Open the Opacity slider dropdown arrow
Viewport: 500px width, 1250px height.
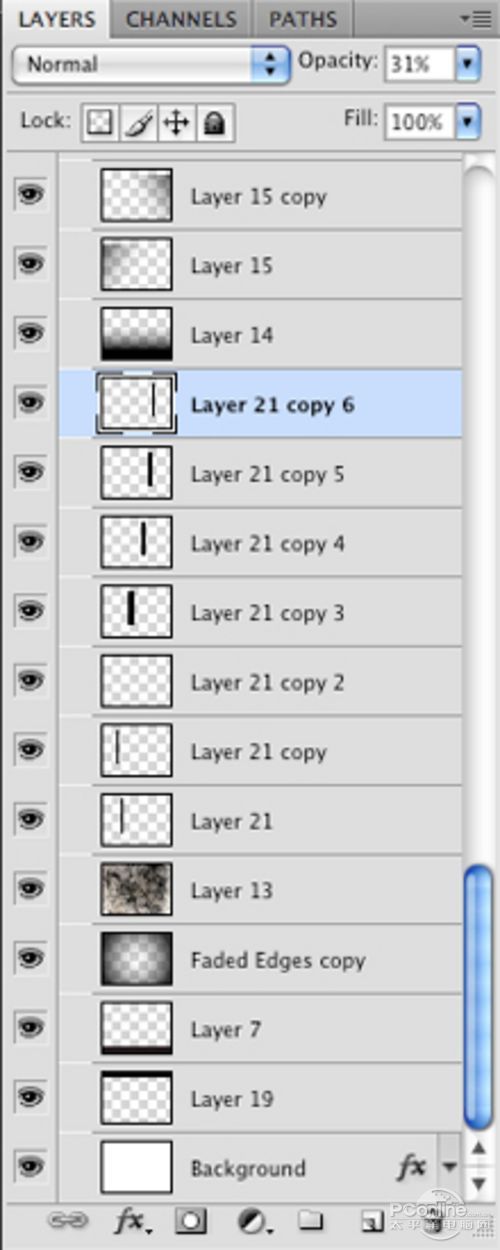point(468,65)
